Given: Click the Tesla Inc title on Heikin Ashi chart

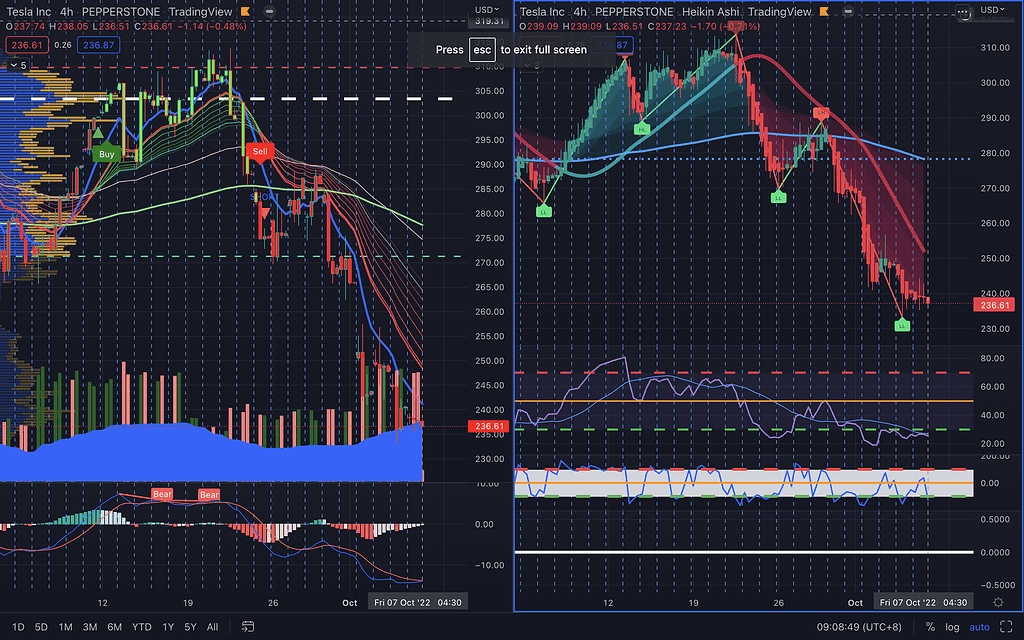Looking at the screenshot, I should click(x=542, y=12).
